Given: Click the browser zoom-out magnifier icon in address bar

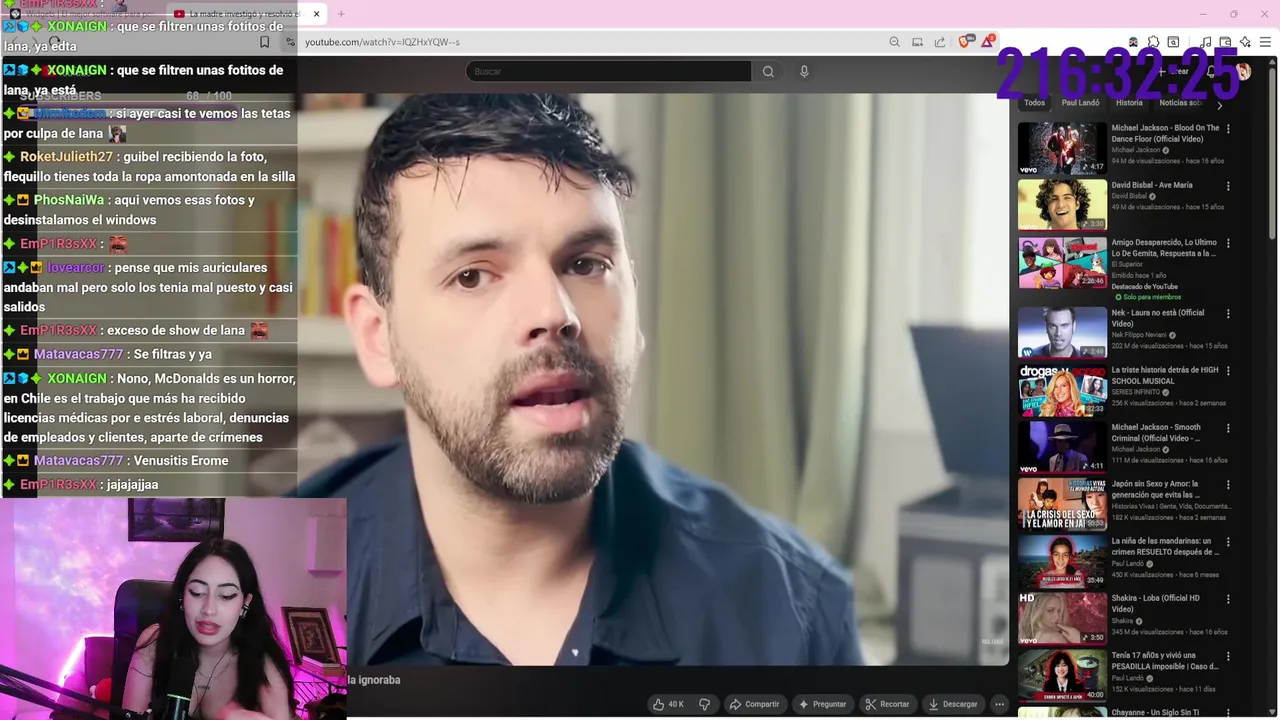Looking at the screenshot, I should pos(894,42).
